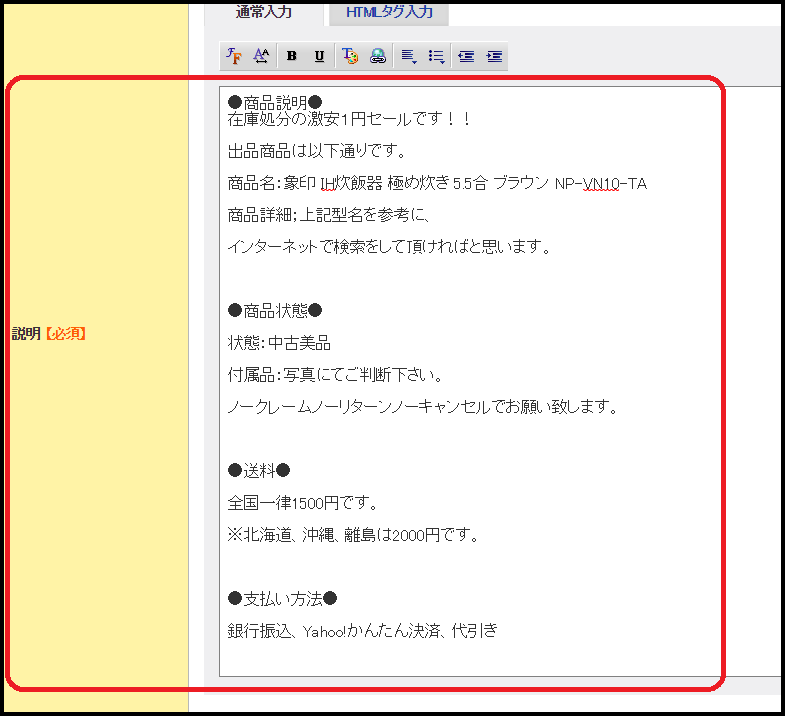Click inside the description text area
This screenshot has height=716, width=785.
[x=501, y=381]
